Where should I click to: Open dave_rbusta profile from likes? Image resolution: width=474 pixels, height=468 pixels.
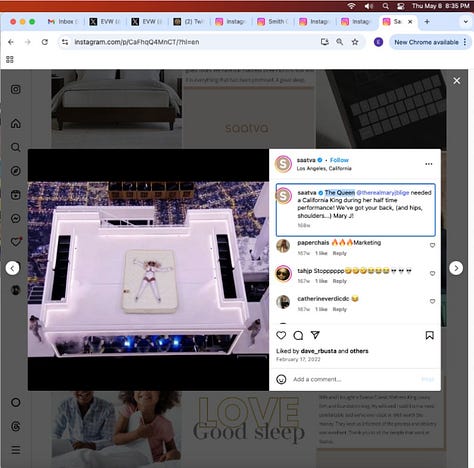click(x=318, y=351)
